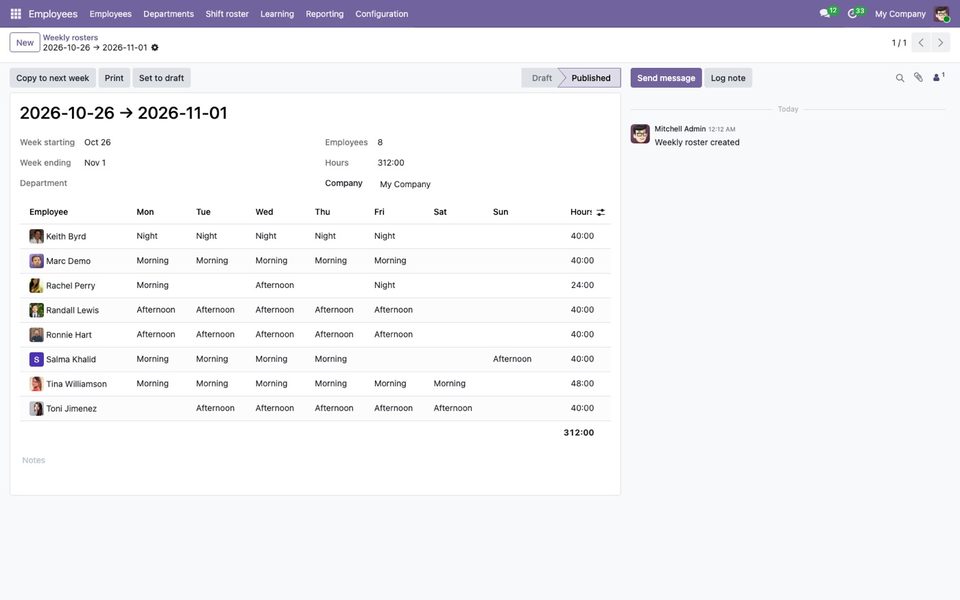Image resolution: width=960 pixels, height=600 pixels.
Task: Click Toni Jimenez's avatar
Action: click(36, 408)
